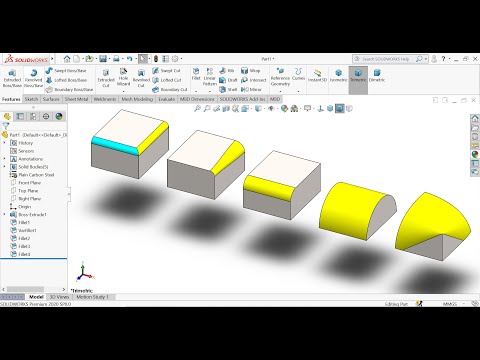Open the Curves dropdown arrow
The height and width of the screenshot is (360, 480).
tap(298, 91)
